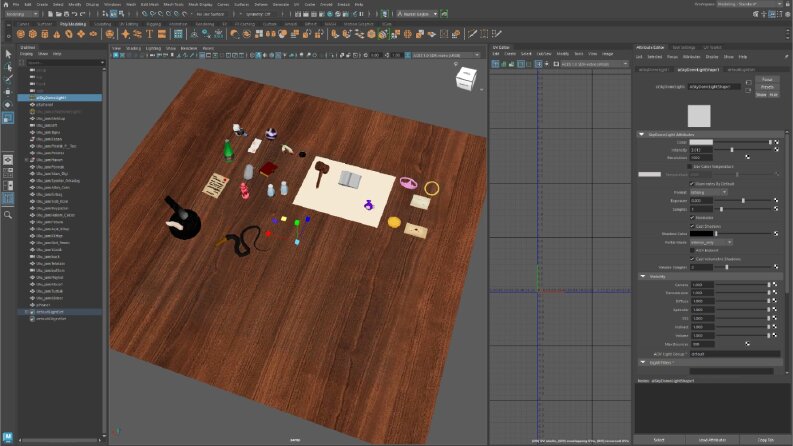The height and width of the screenshot is (446, 793).
Task: Click the Home icon at top left
Action: (x=6, y=4)
